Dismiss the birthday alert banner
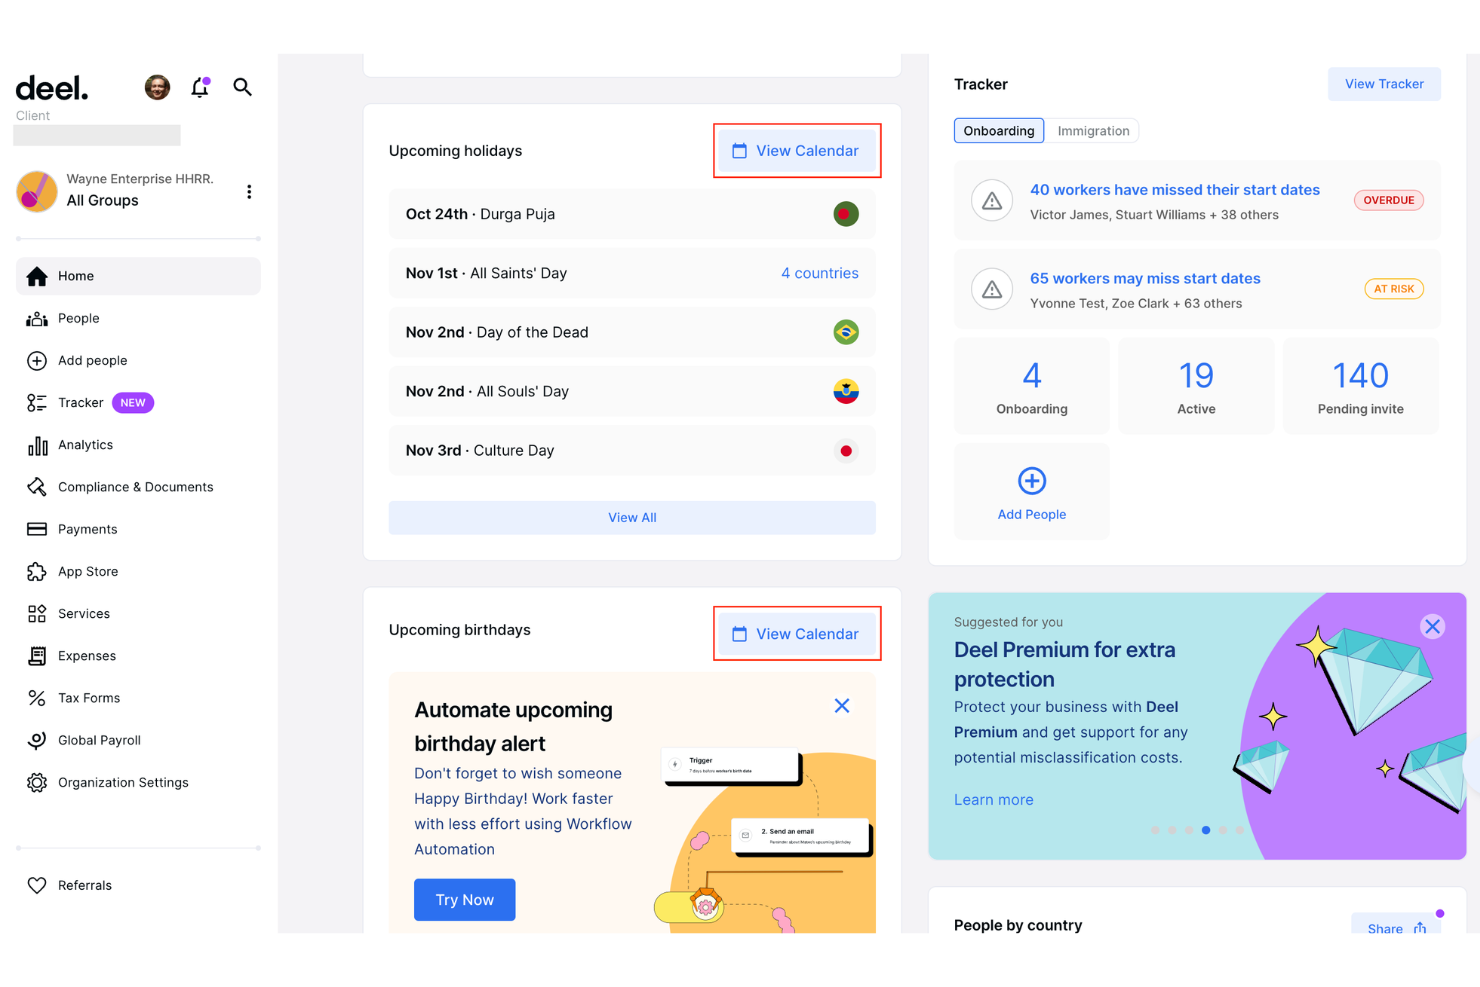The height and width of the screenshot is (987, 1480). tap(841, 705)
